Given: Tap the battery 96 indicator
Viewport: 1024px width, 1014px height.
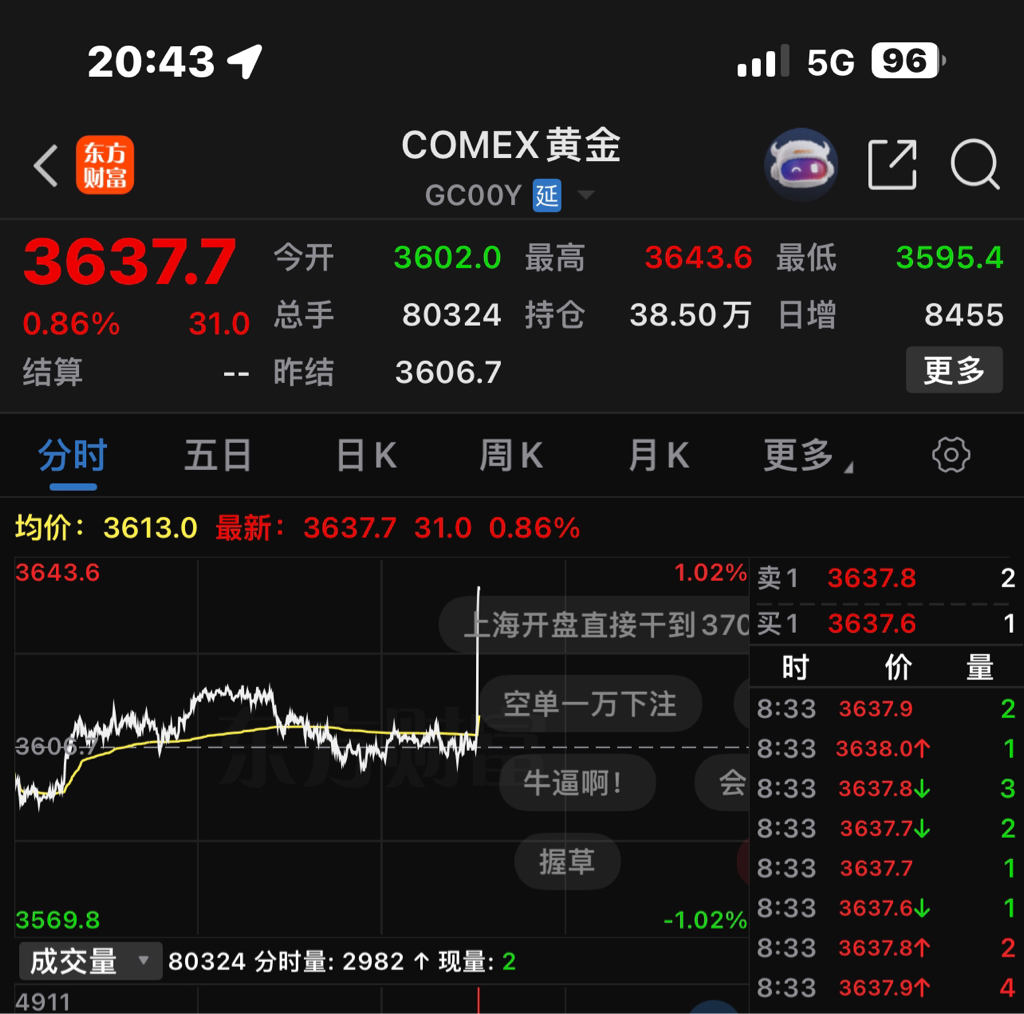Looking at the screenshot, I should pyautogui.click(x=908, y=61).
